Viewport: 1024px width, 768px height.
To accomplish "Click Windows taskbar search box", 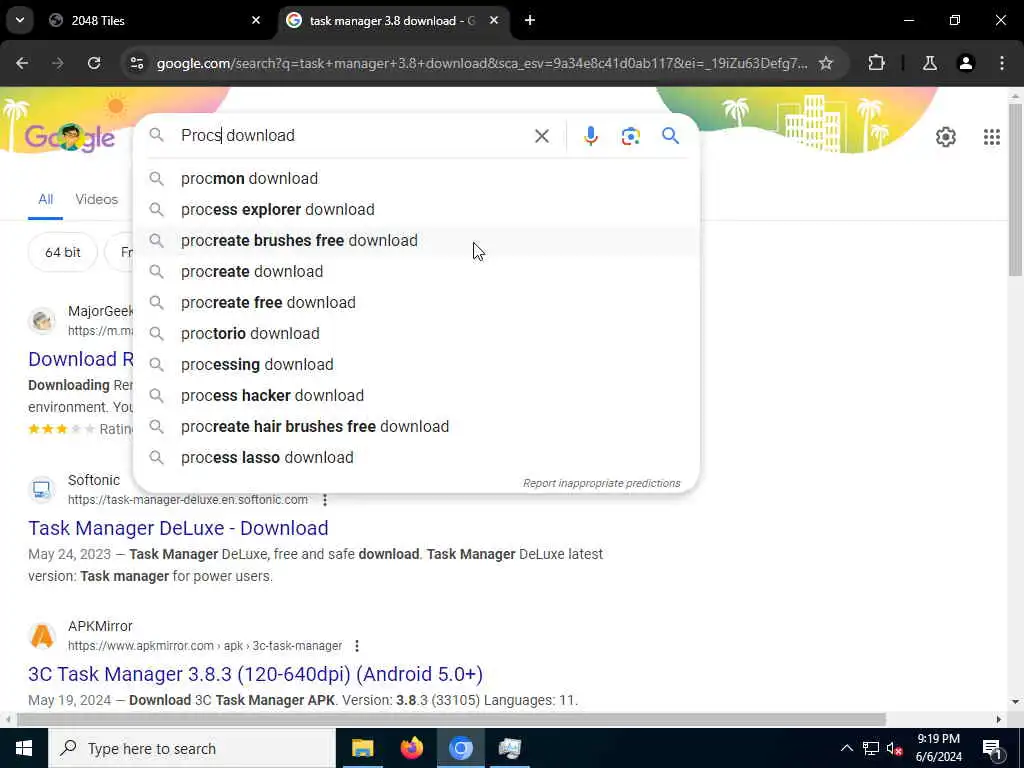I will [x=192, y=748].
